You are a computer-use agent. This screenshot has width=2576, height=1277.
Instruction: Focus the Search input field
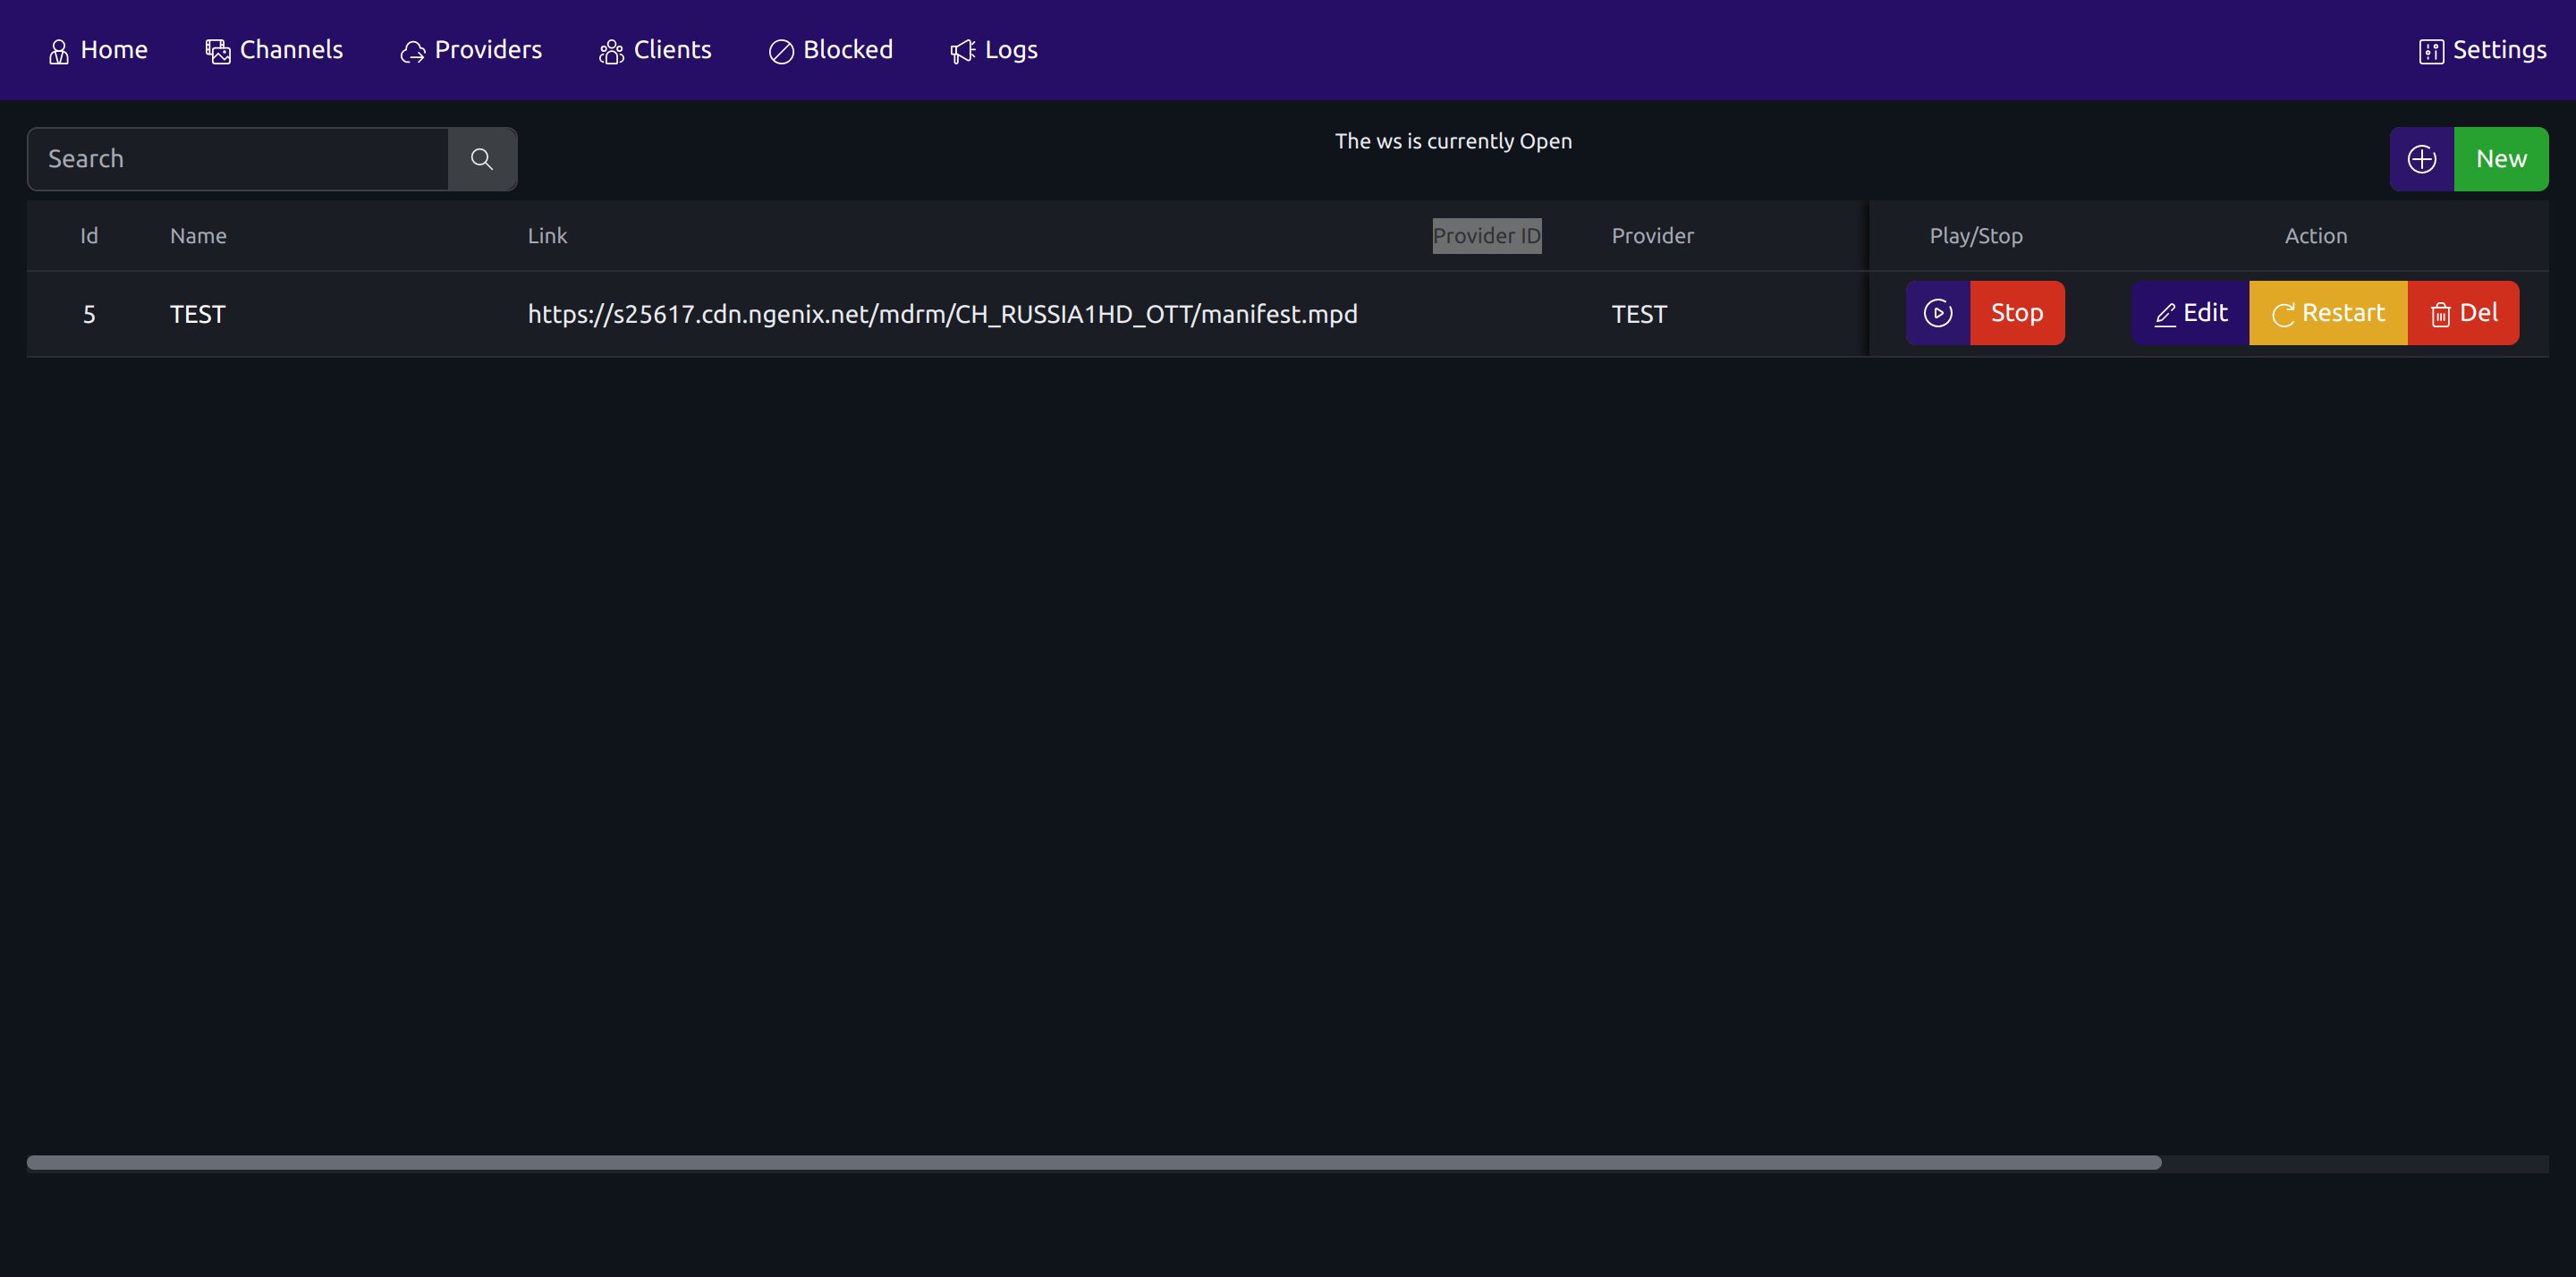pyautogui.click(x=238, y=159)
